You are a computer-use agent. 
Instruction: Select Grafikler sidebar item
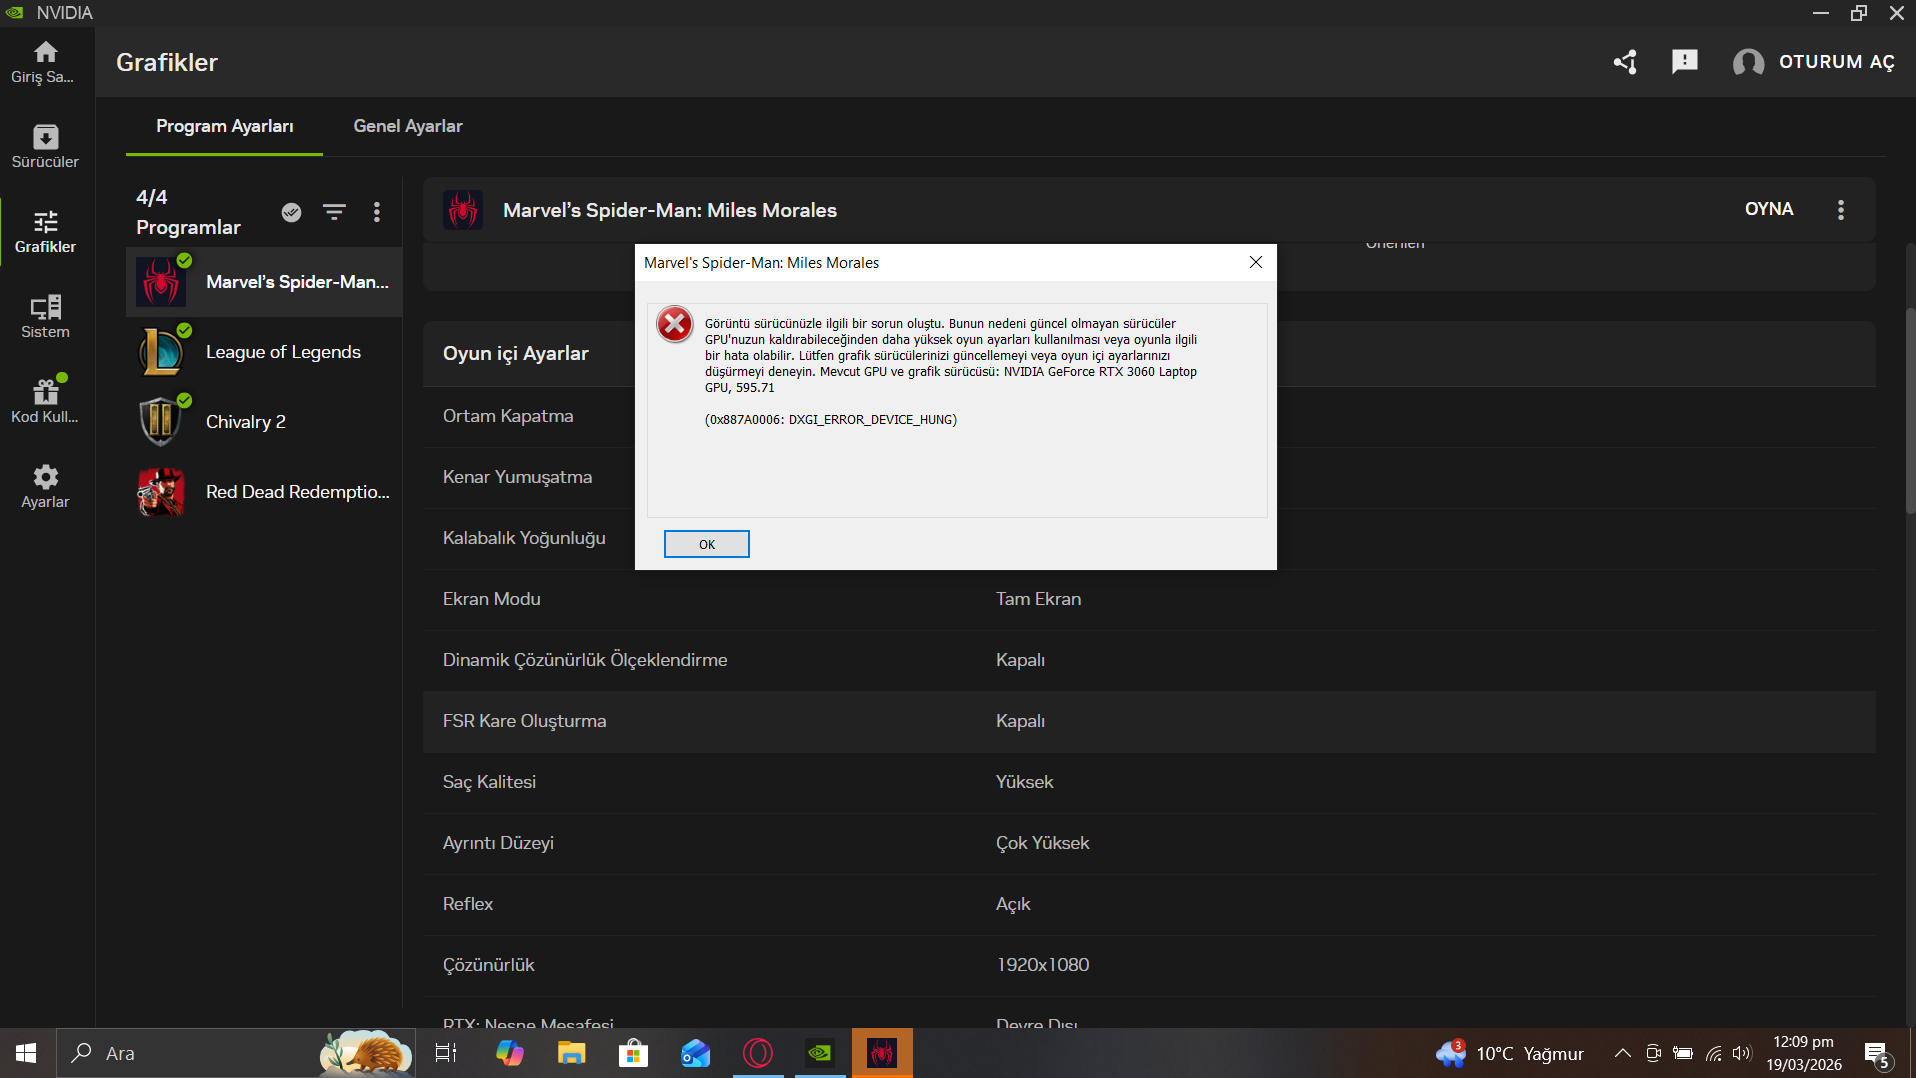click(45, 232)
